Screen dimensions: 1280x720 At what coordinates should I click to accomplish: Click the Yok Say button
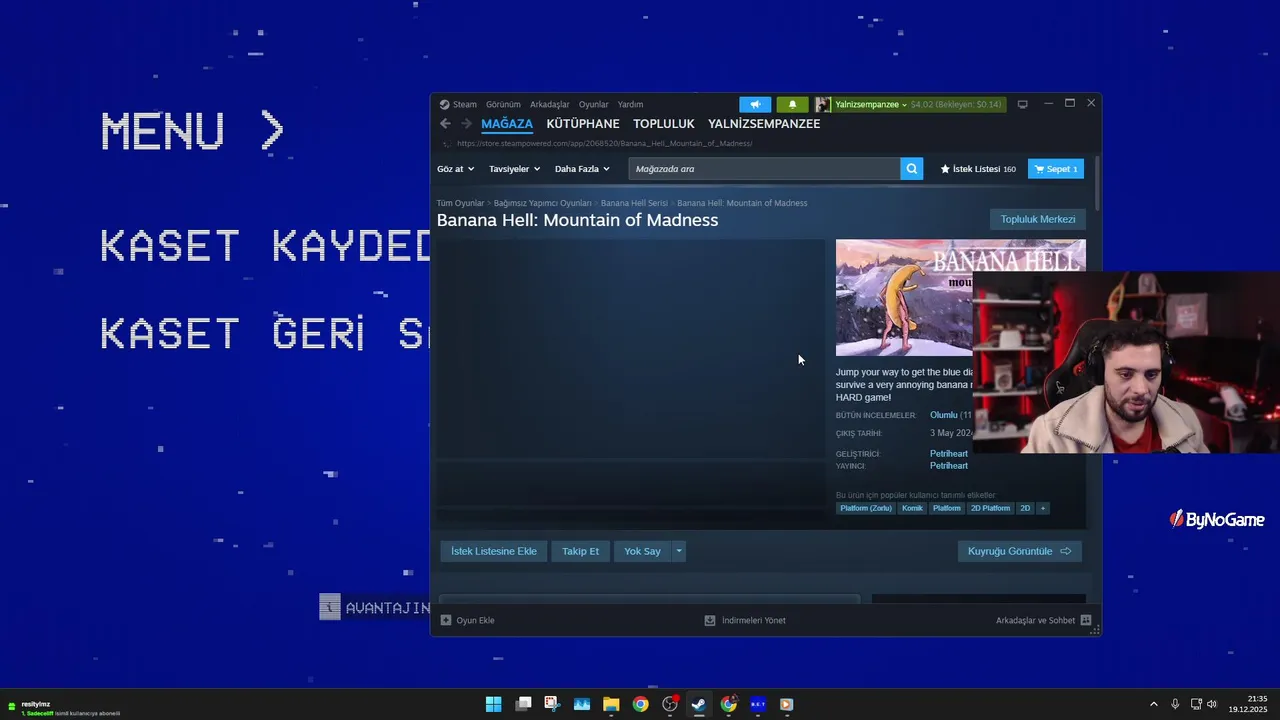tap(642, 551)
